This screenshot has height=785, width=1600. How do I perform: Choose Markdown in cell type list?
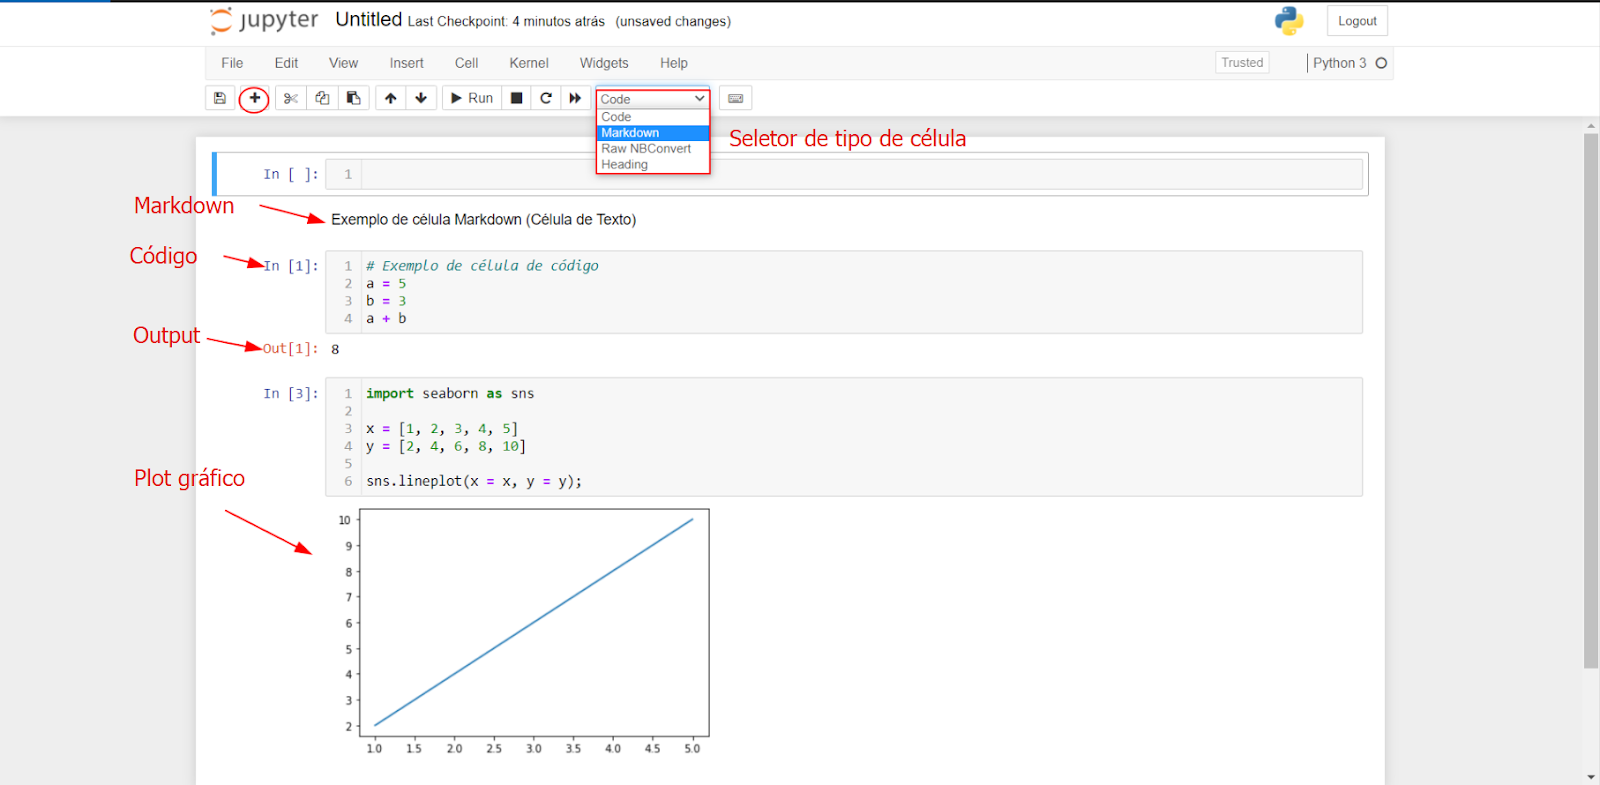[653, 133]
